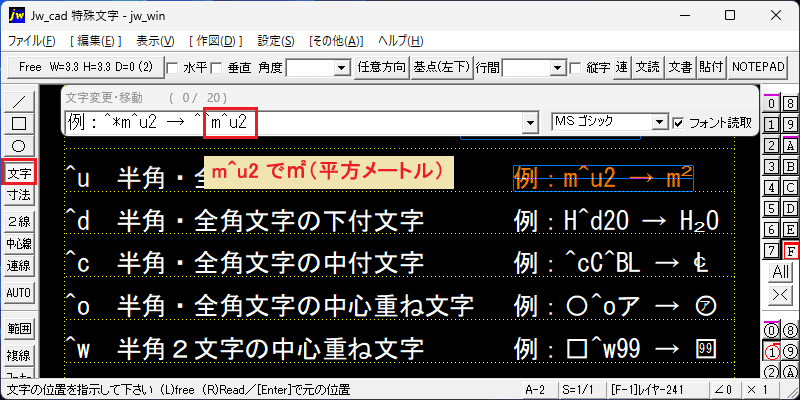Open the ファイル(F) menu
800x400 pixels.
point(32,41)
